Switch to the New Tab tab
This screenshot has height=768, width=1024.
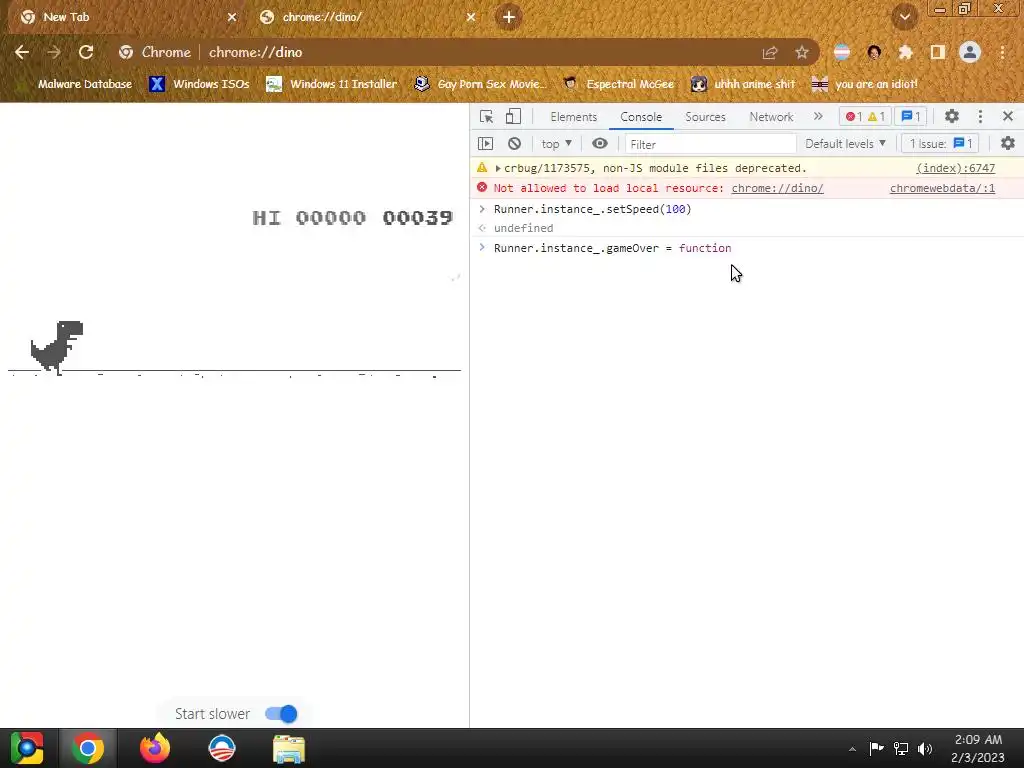coord(124,17)
